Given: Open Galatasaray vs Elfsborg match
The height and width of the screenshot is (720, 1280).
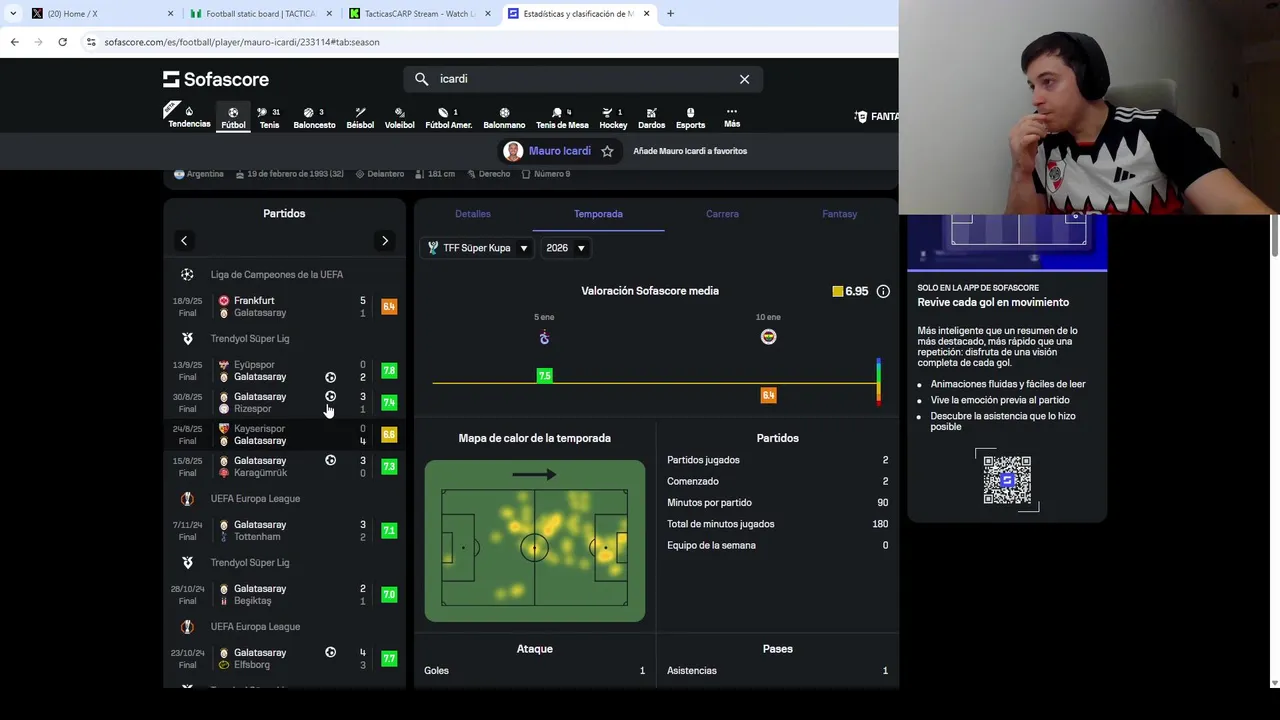Looking at the screenshot, I should pyautogui.click(x=284, y=659).
